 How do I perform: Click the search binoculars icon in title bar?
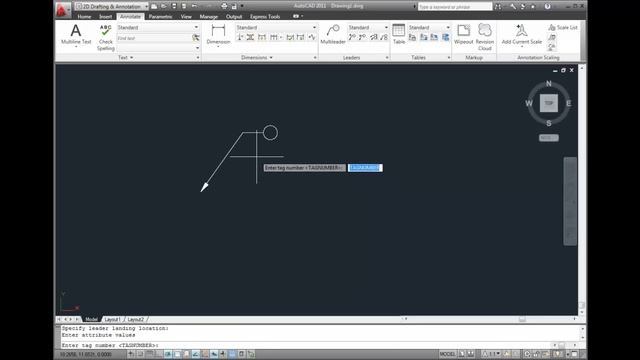[x=498, y=7]
